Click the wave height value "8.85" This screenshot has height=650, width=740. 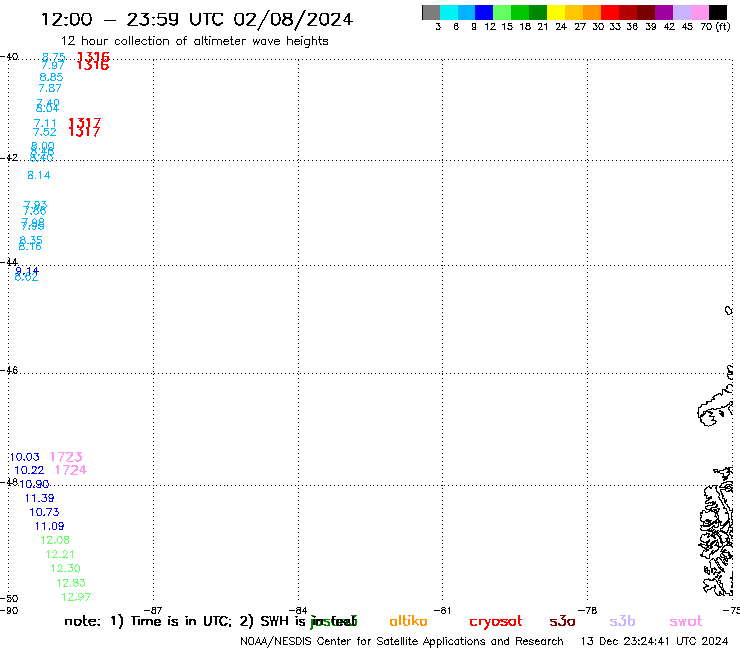(x=51, y=77)
